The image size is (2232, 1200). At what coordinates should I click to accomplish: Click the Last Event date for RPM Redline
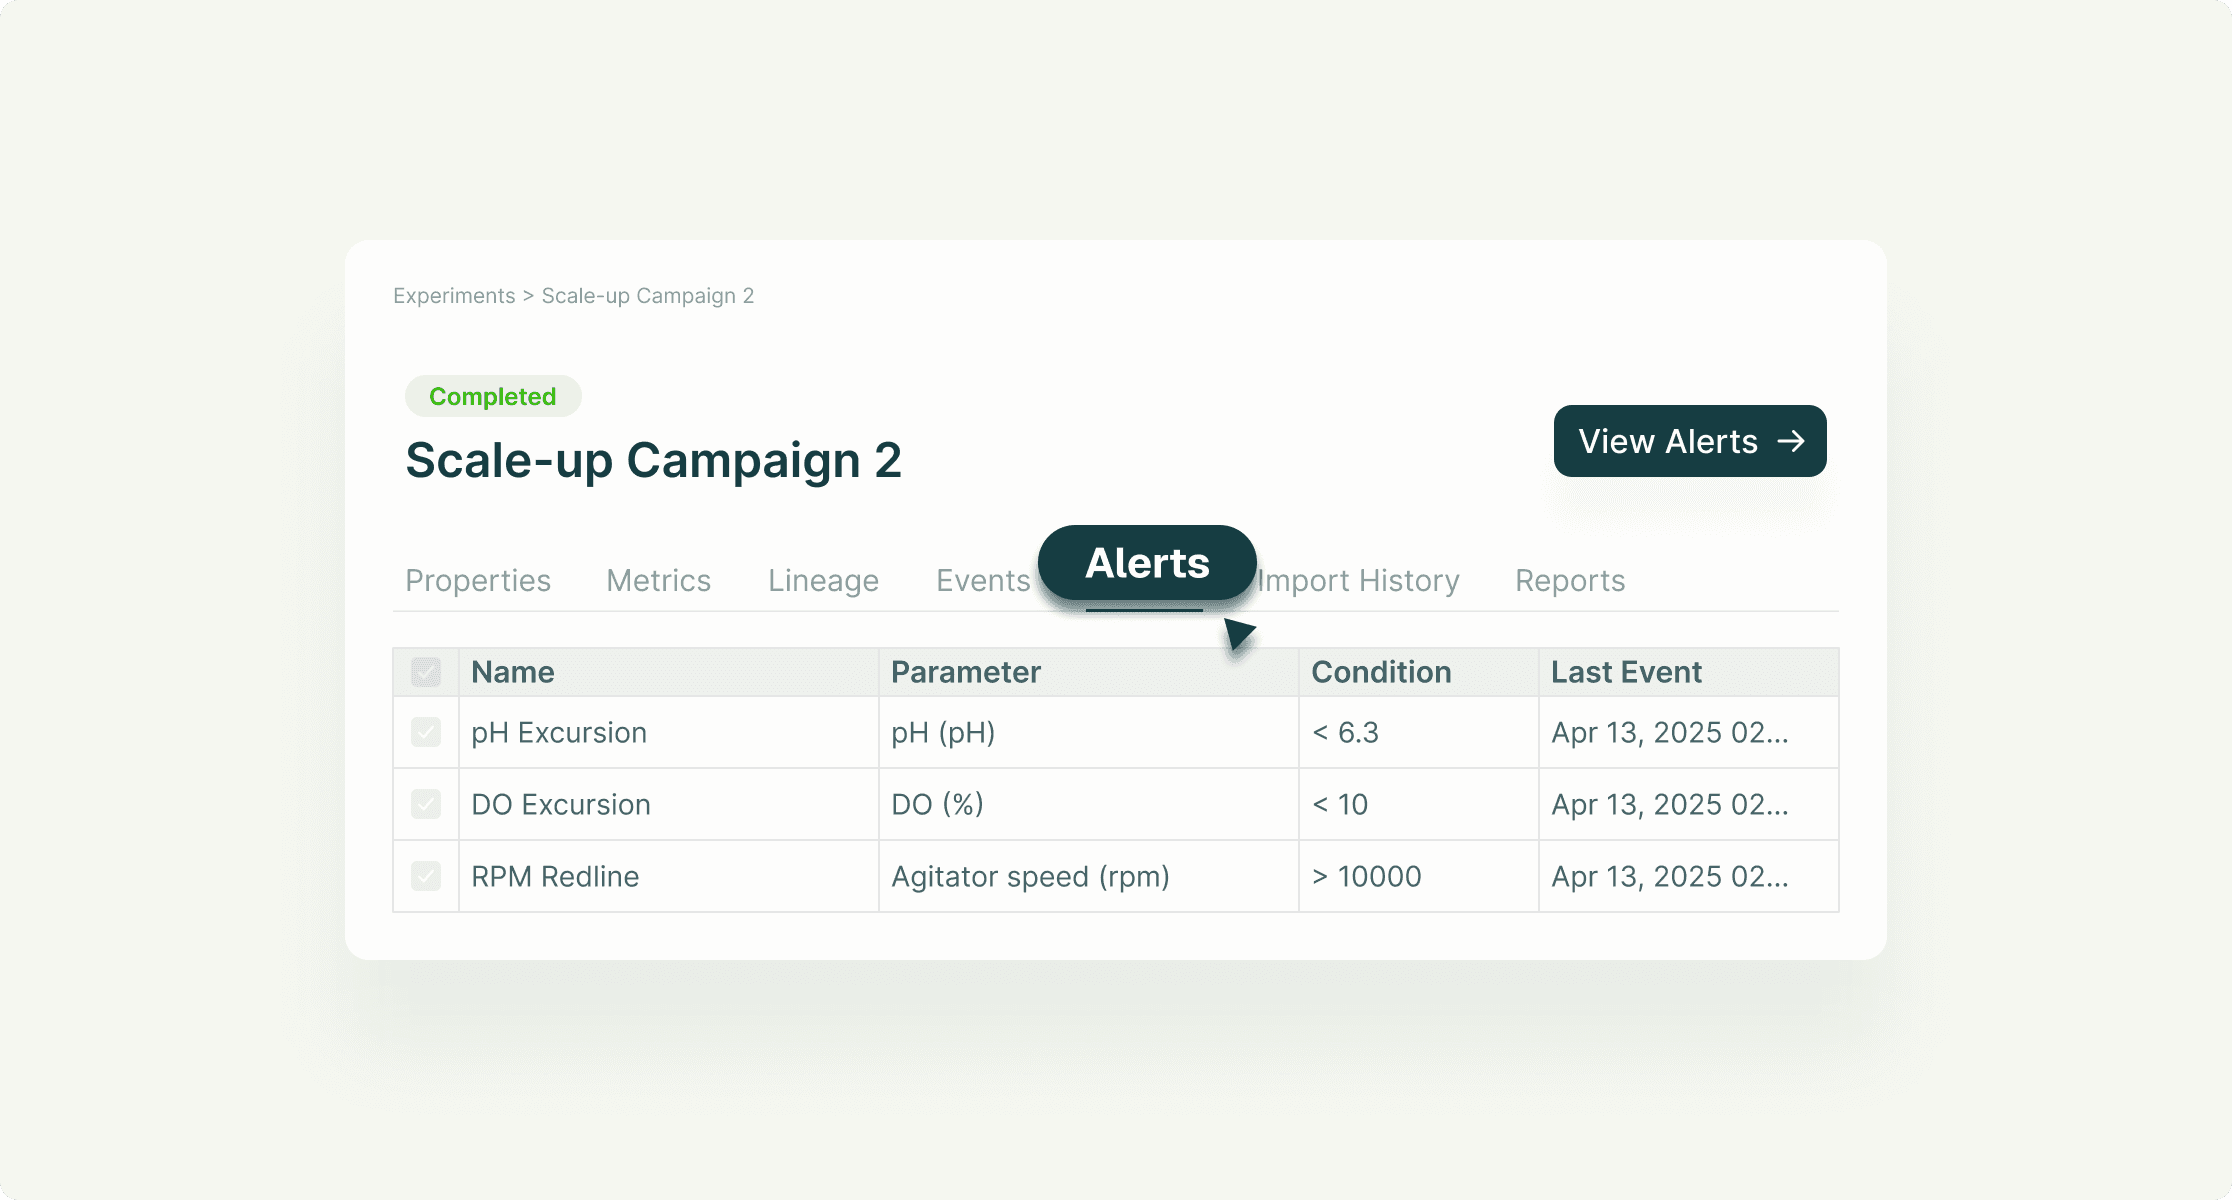(1670, 876)
